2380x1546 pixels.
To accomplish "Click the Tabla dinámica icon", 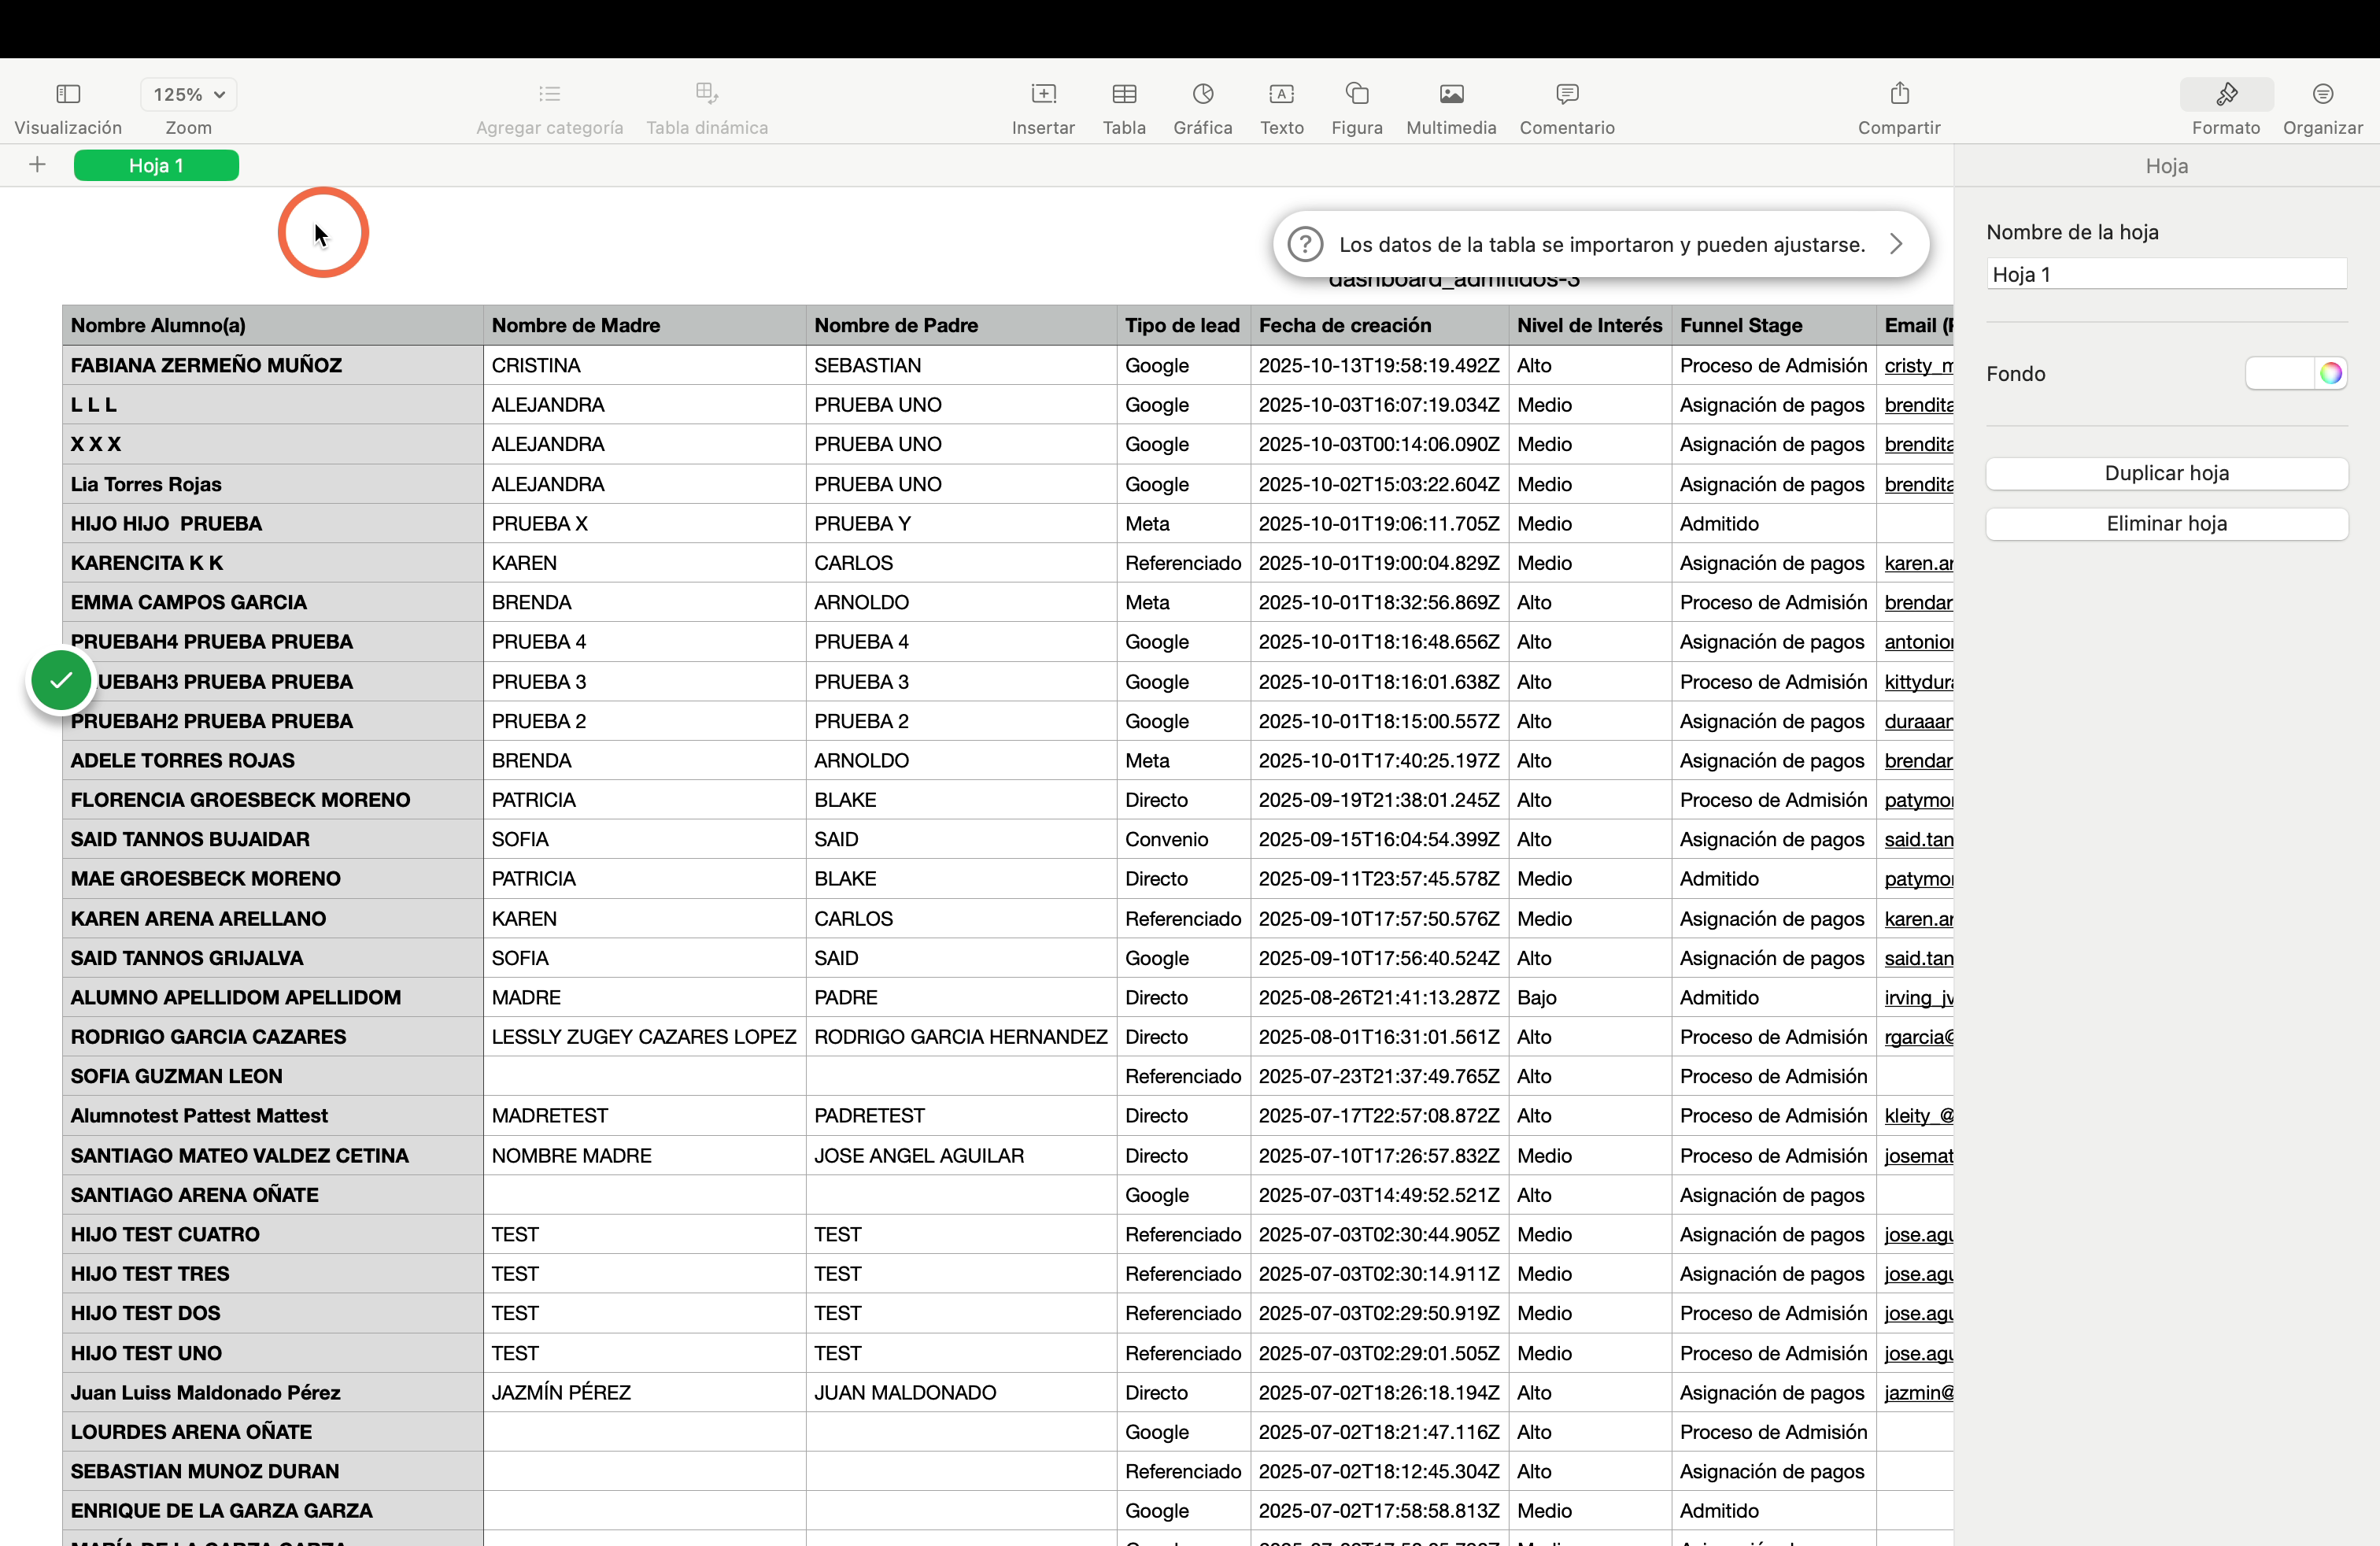I will (x=707, y=94).
